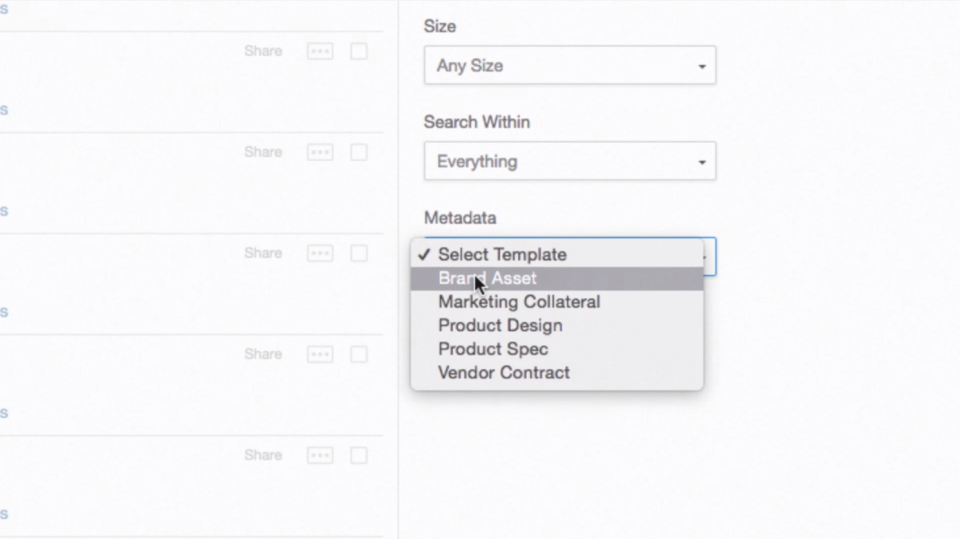Screen dimensions: 960x539
Task: Check the second row's selection checkbox
Action: click(359, 152)
